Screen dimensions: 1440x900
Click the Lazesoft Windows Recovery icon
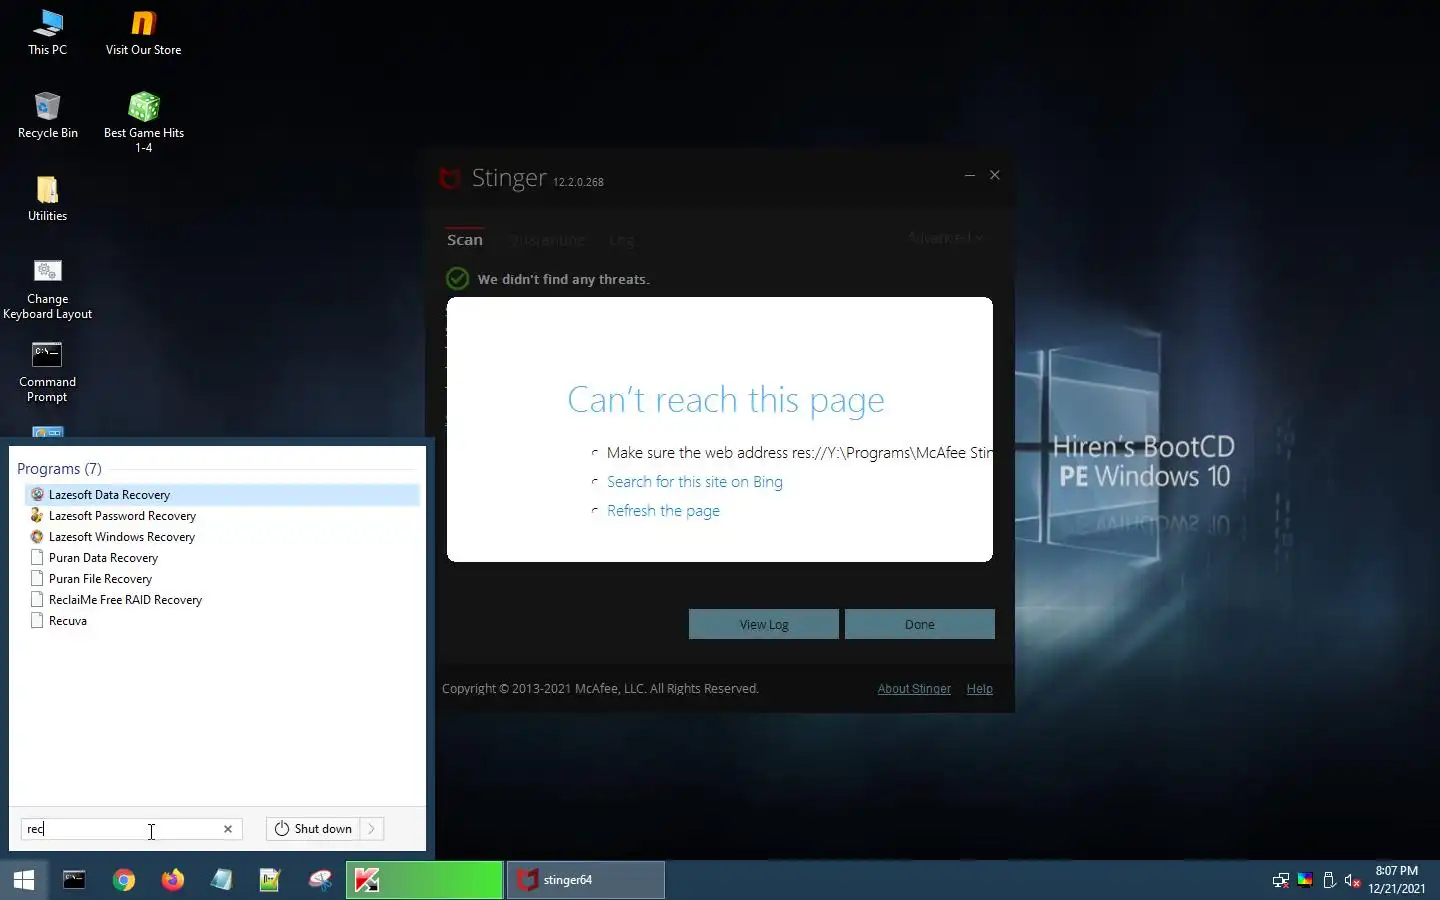[x=37, y=536]
